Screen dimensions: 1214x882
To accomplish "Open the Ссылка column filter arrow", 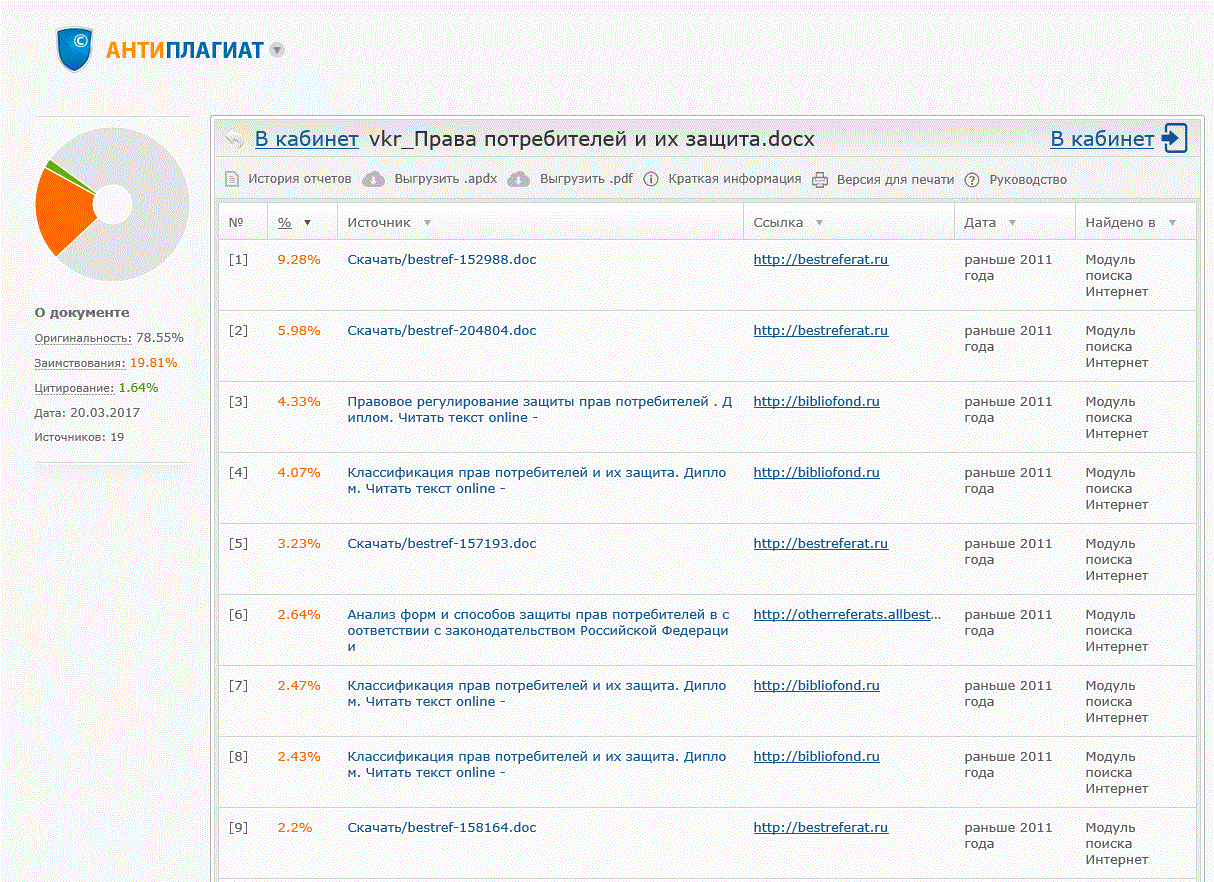I will coord(819,223).
